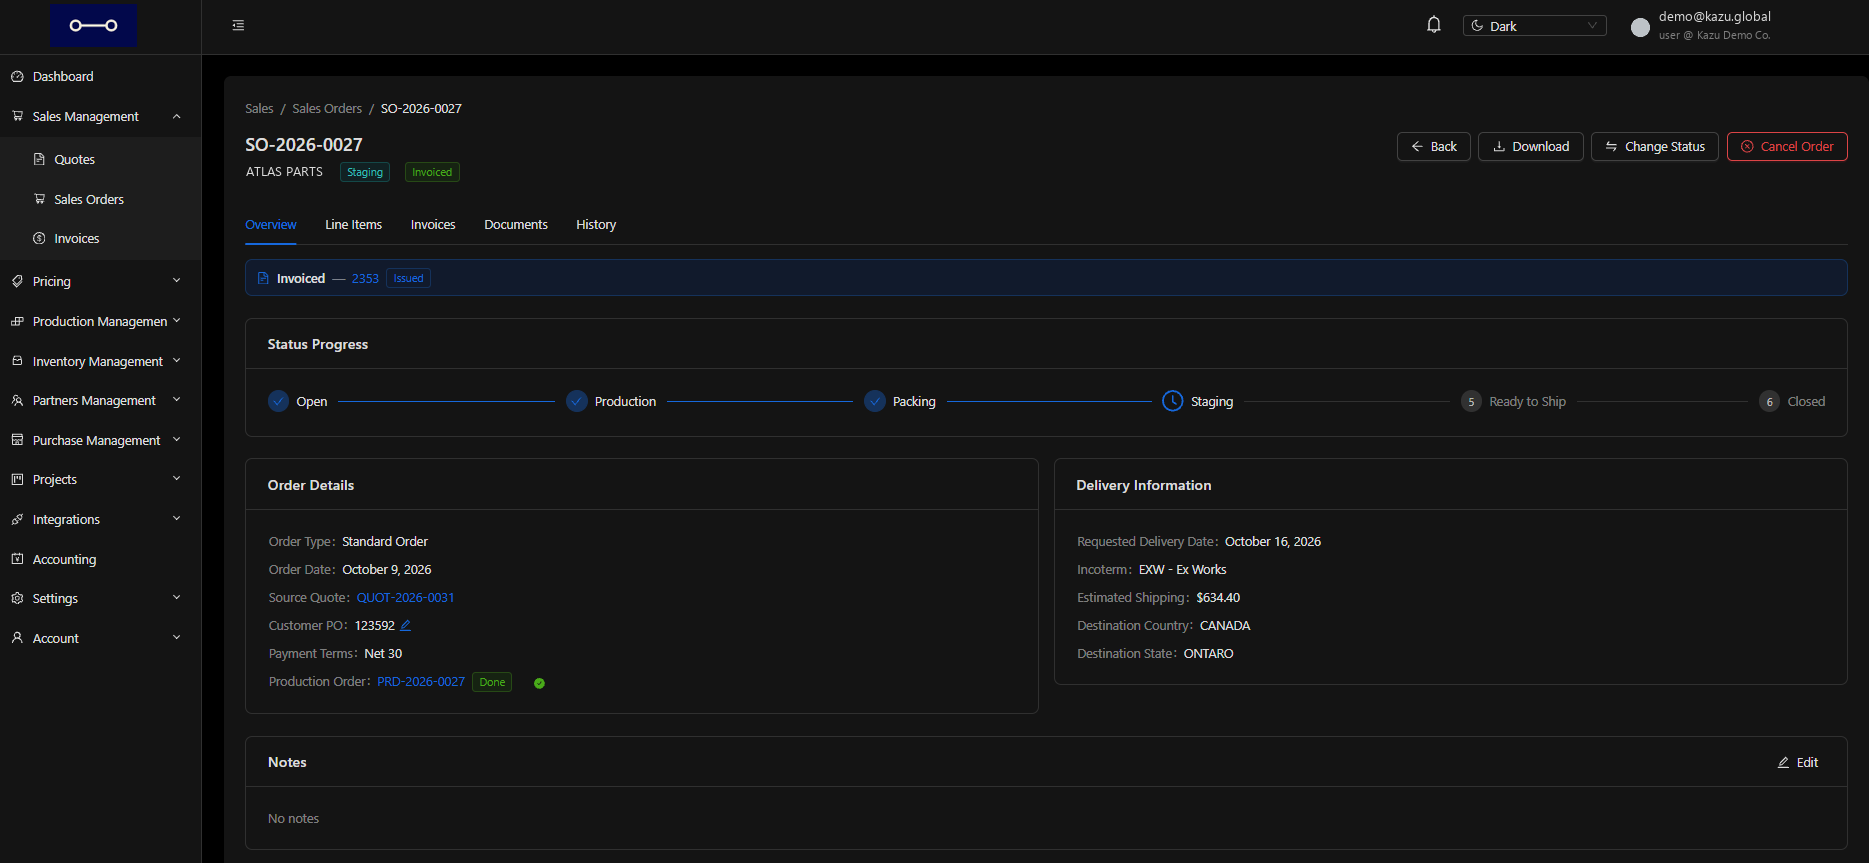The width and height of the screenshot is (1869, 863).
Task: Expand the Account menu
Action: 100,638
